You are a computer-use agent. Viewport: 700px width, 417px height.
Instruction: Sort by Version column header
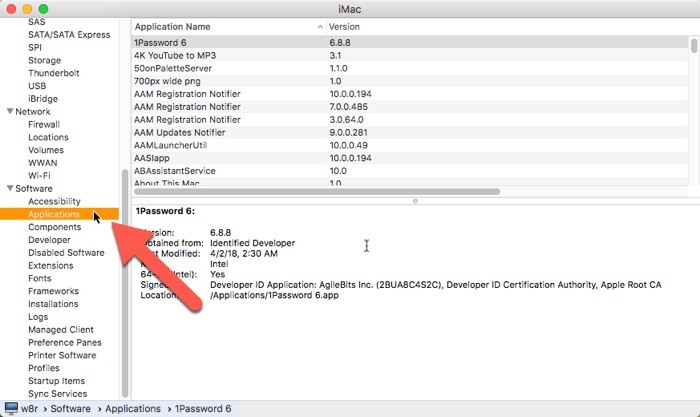[344, 27]
